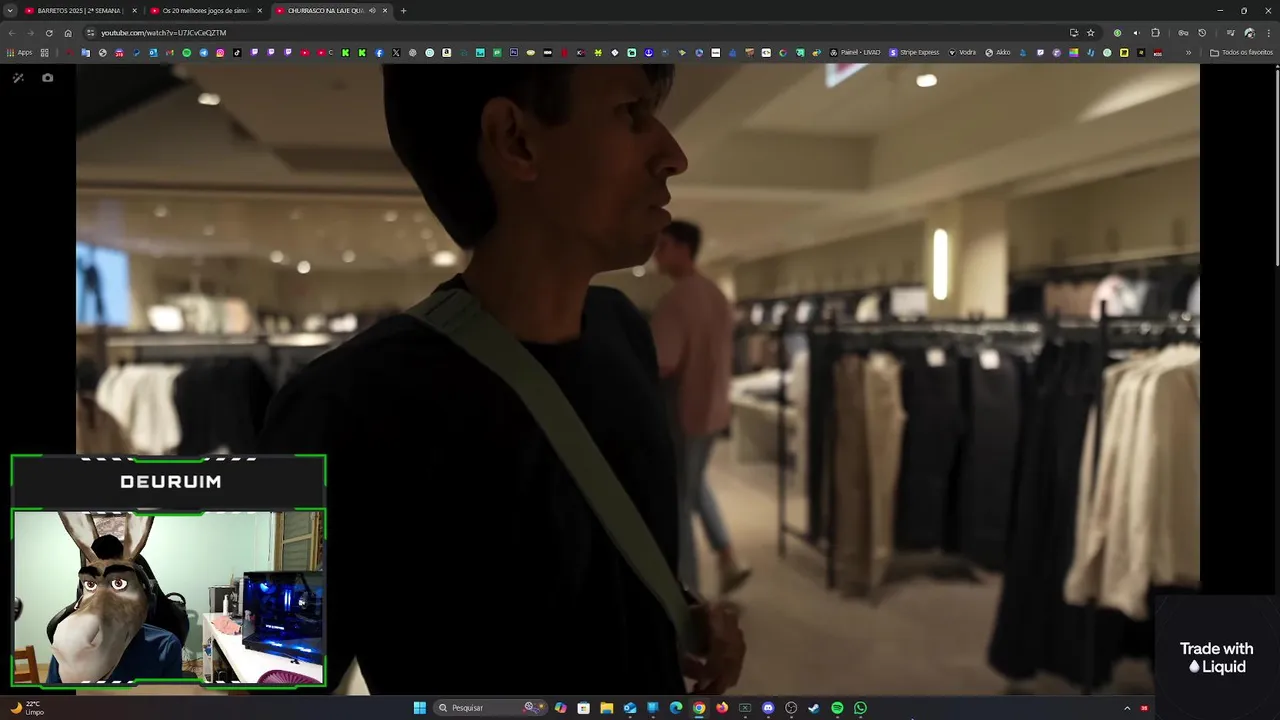The image size is (1280, 720).
Task: Open Spotify bookmark in bookmarks bar
Action: [186, 53]
